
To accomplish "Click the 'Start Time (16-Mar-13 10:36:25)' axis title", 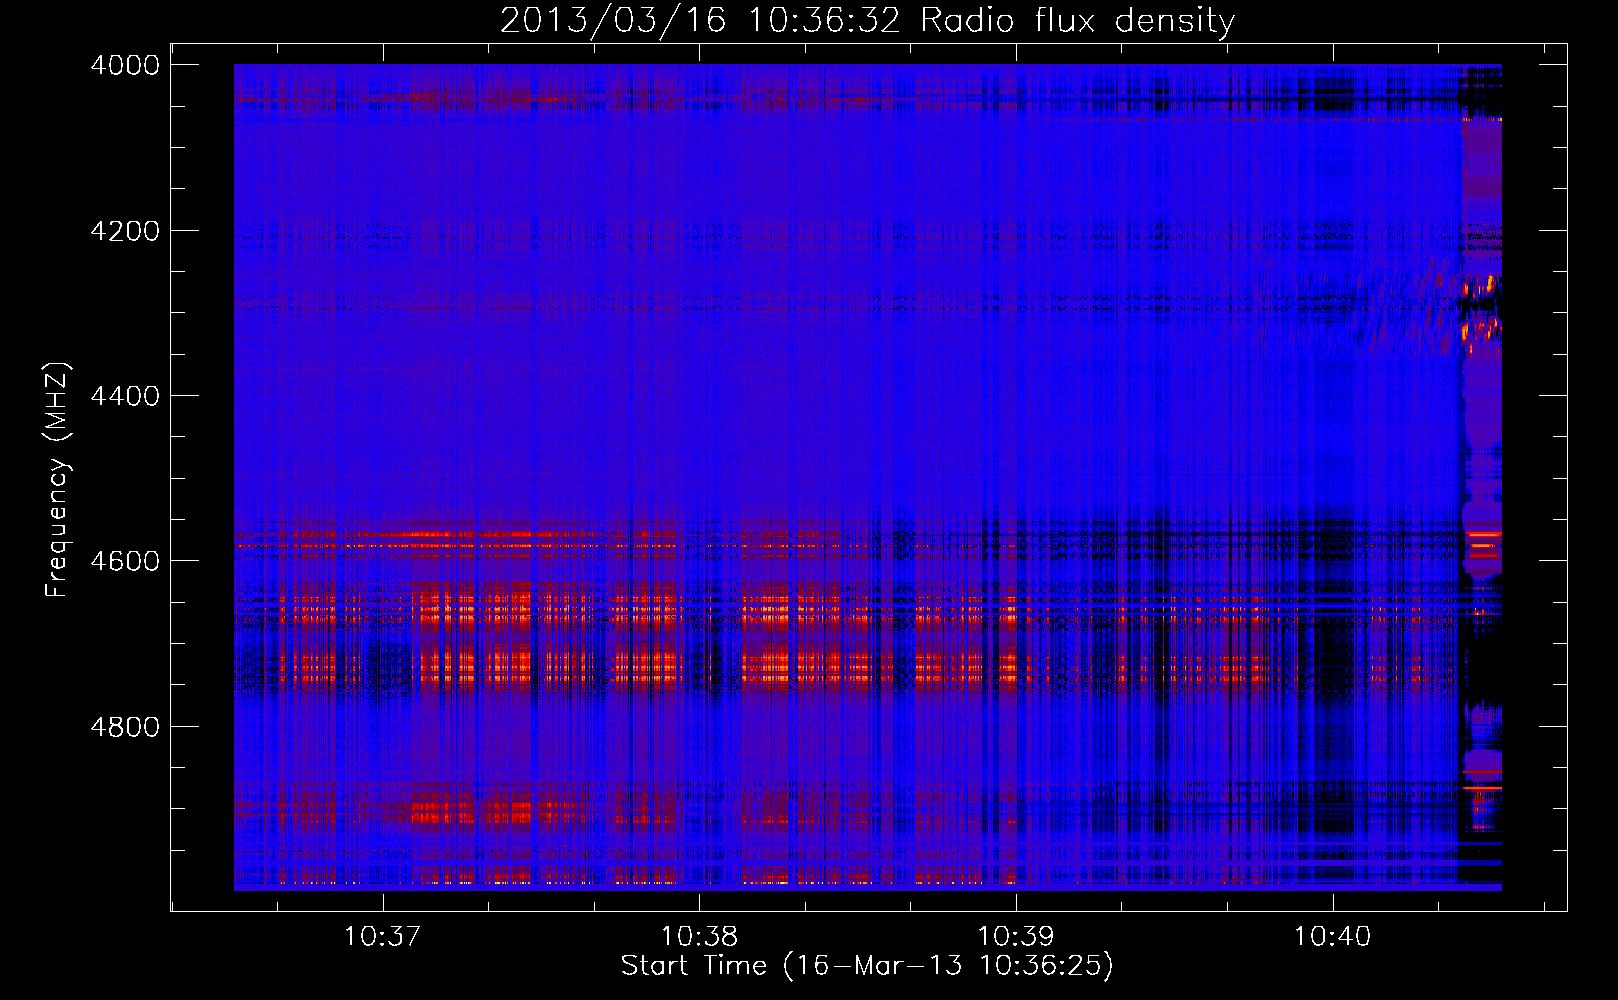I will pyautogui.click(x=867, y=966).
